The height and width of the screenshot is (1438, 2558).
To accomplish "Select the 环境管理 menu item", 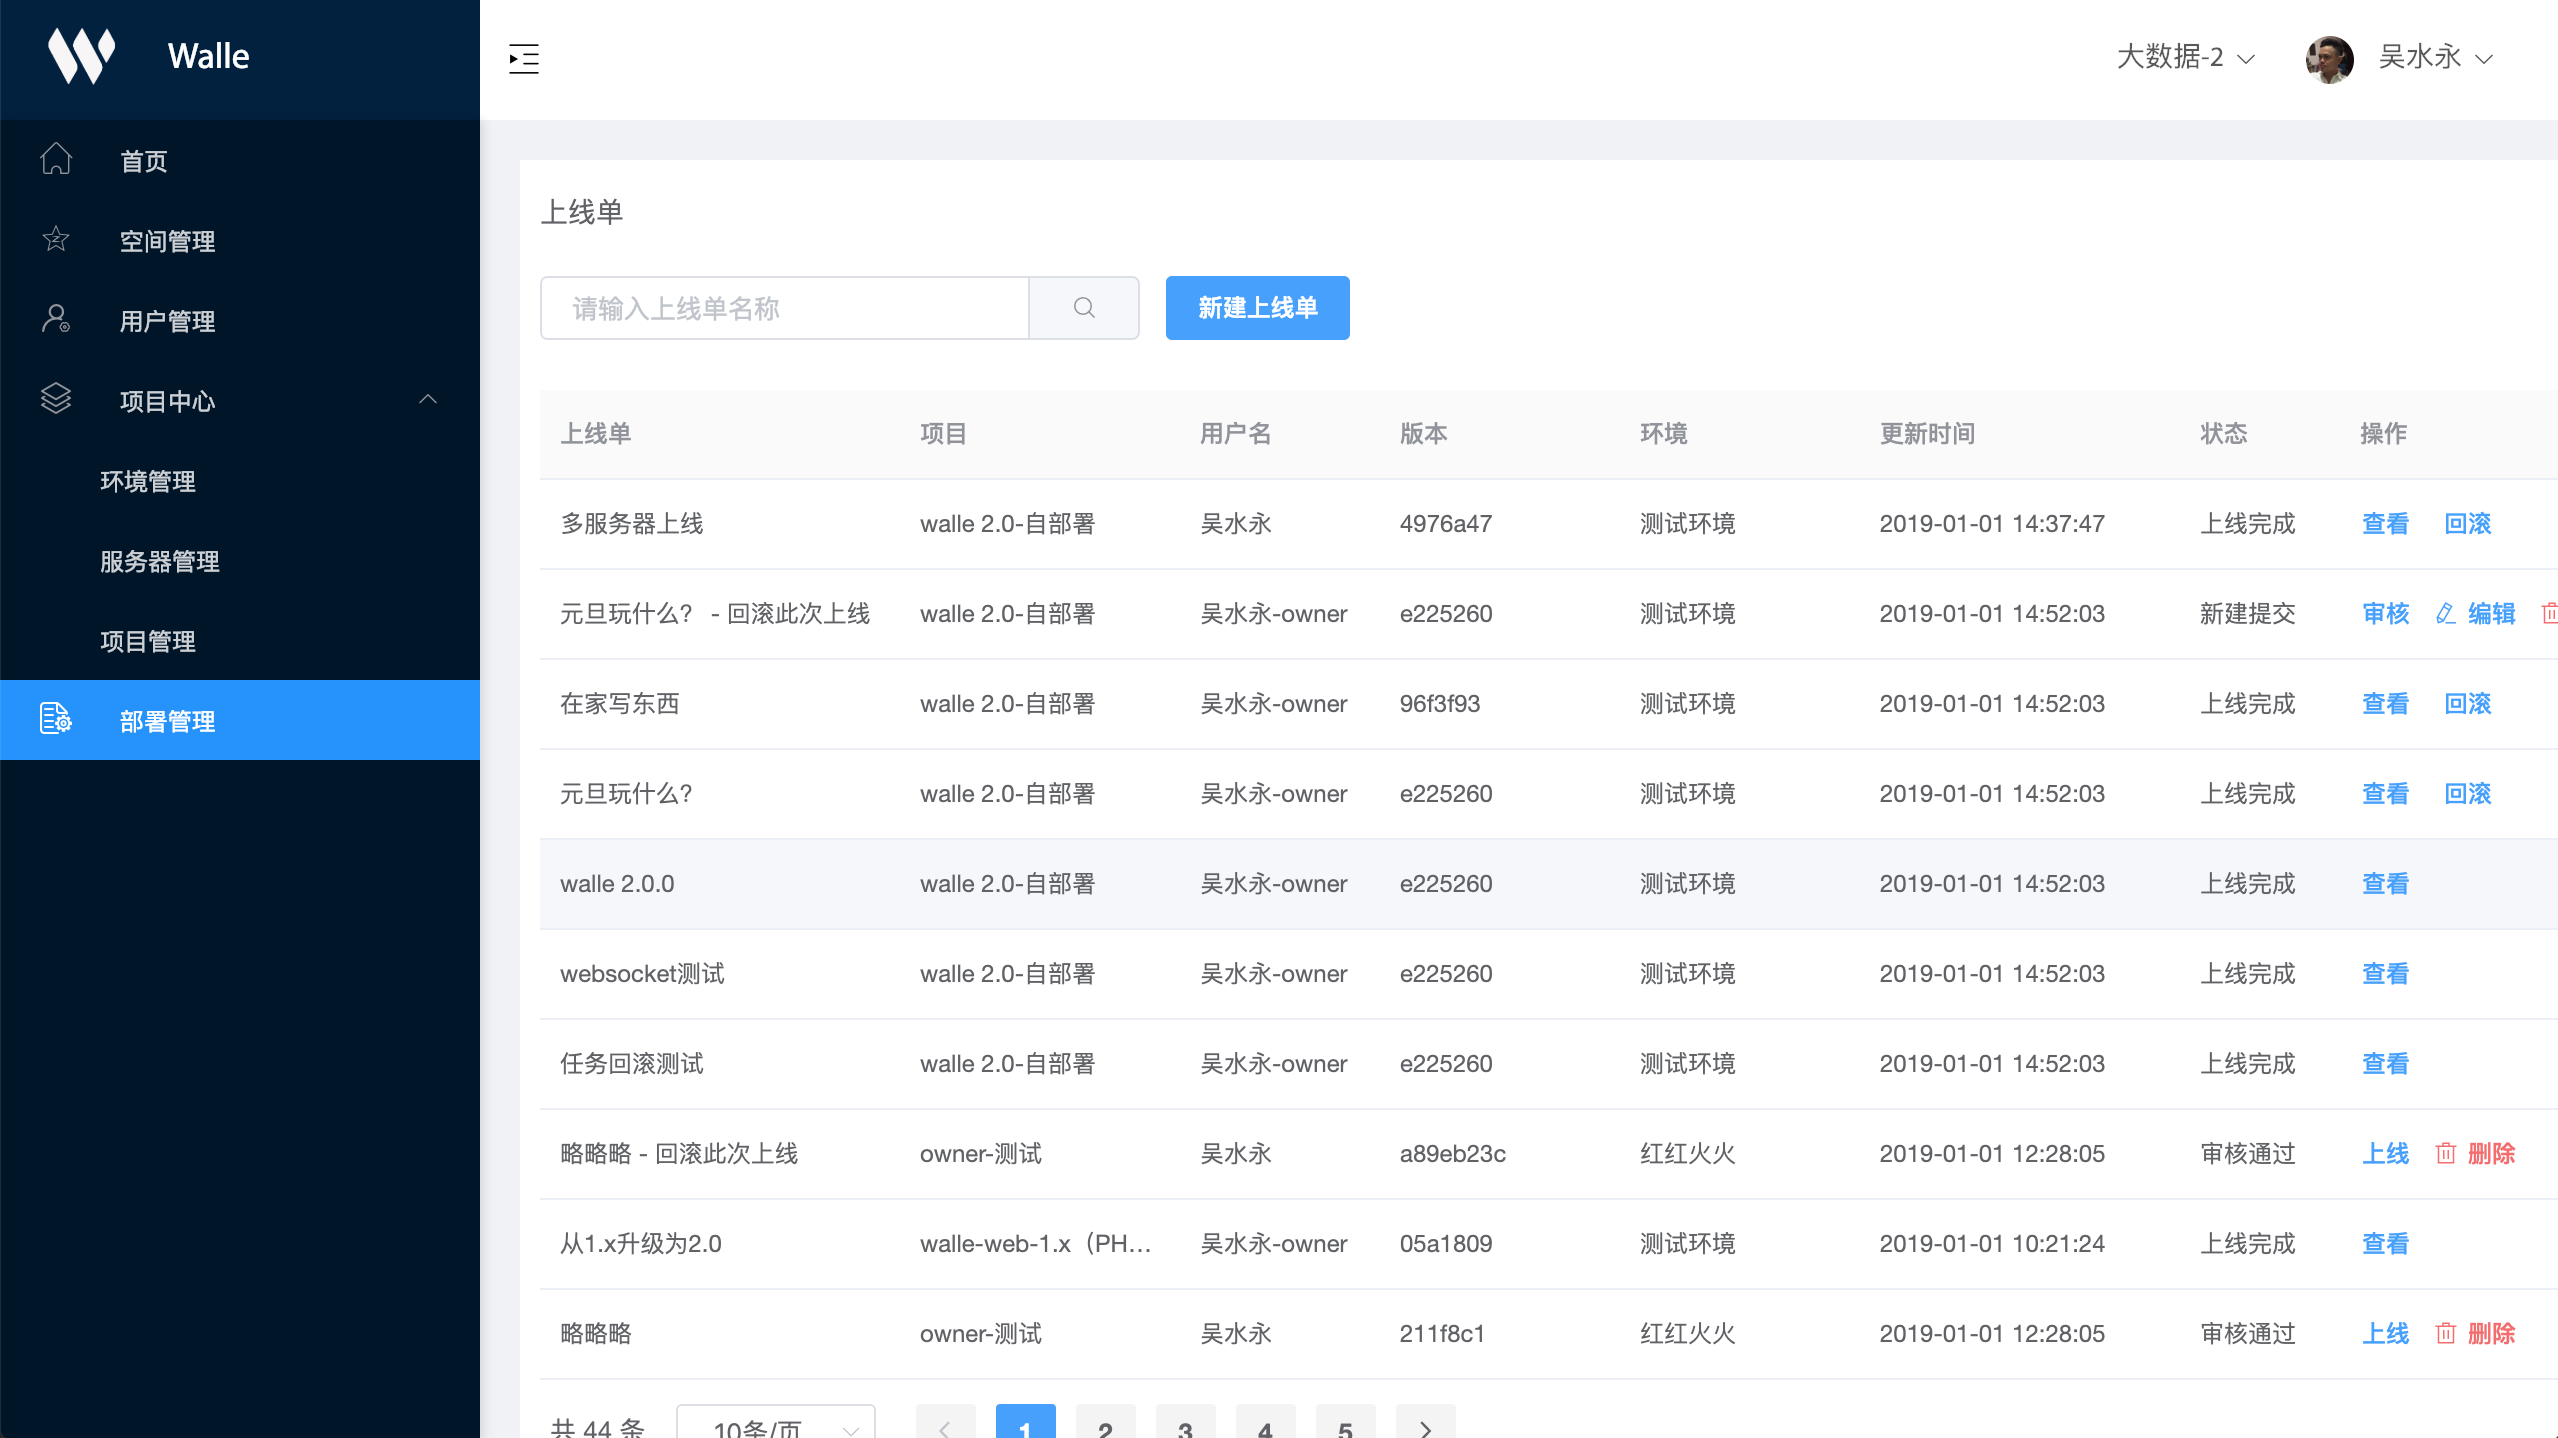I will pos(149,479).
